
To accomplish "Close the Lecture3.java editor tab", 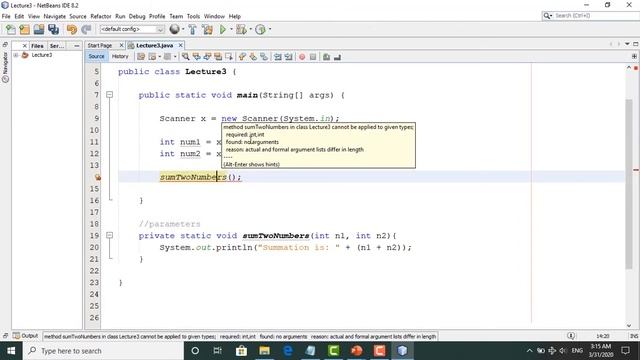I will (x=180, y=45).
